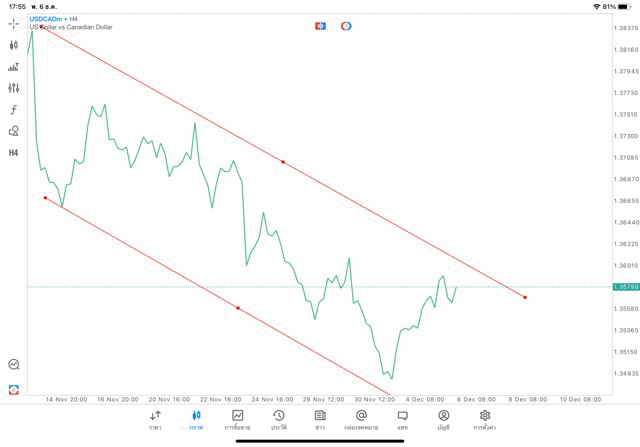Screen dimensions: 640x447
Task: Tap the red-blue circular icon at chart top
Action: point(346,26)
